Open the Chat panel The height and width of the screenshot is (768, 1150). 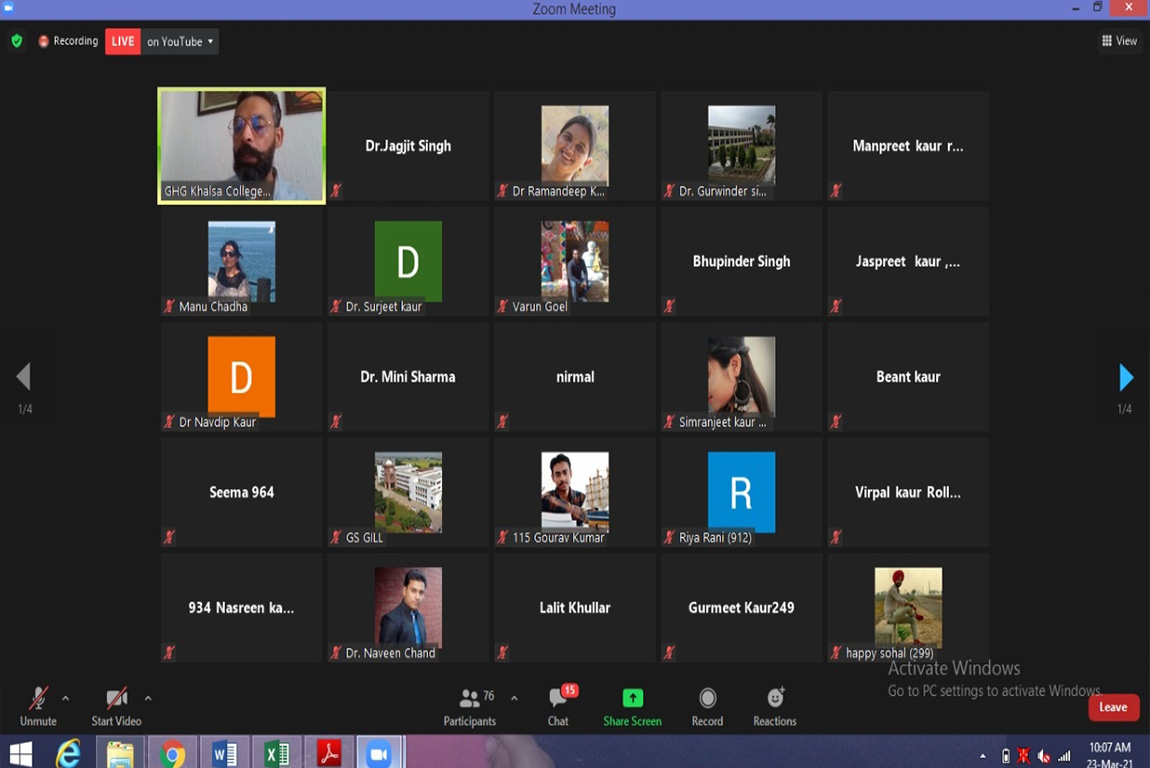pos(558,706)
